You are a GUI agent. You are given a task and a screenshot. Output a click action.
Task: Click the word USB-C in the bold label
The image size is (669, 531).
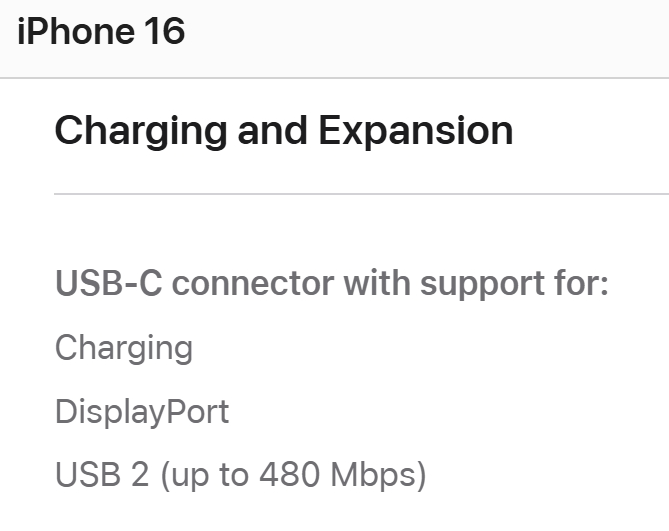point(109,283)
